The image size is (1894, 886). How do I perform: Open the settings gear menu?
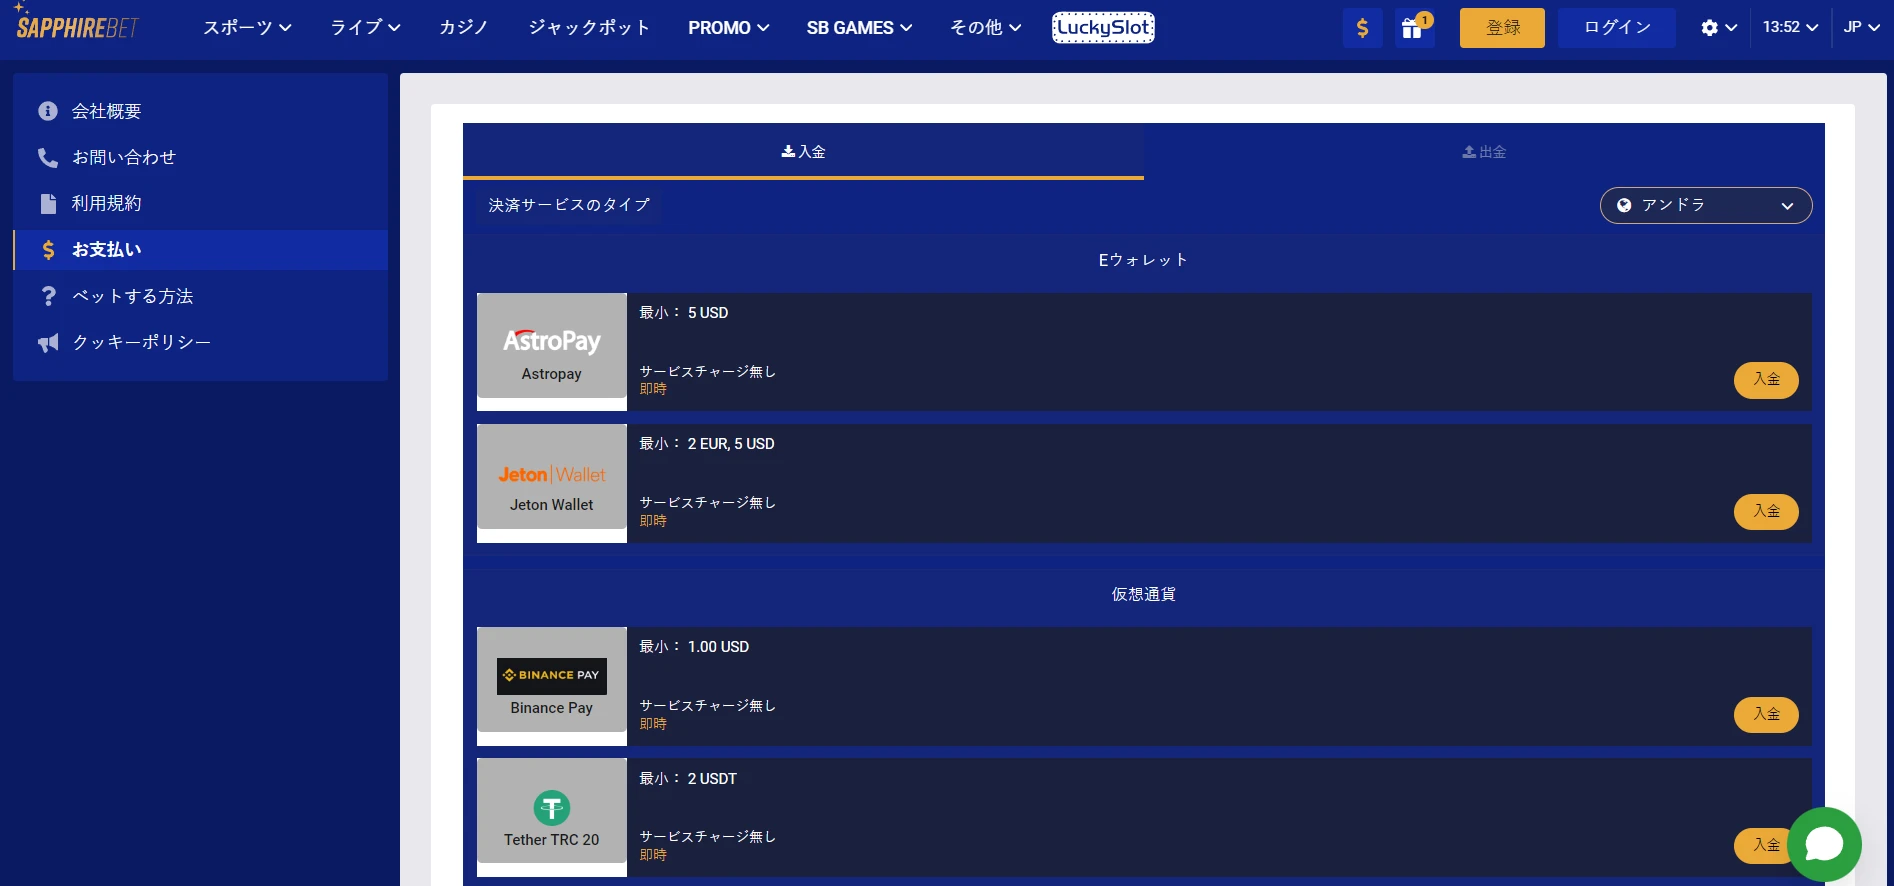coord(1718,28)
